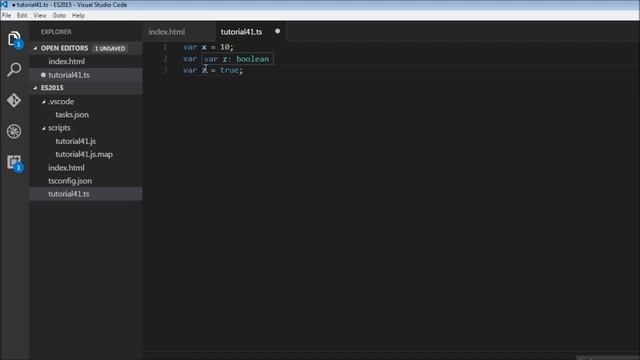This screenshot has width=640, height=360.
Task: Open the Search view icon
Action: (14, 70)
